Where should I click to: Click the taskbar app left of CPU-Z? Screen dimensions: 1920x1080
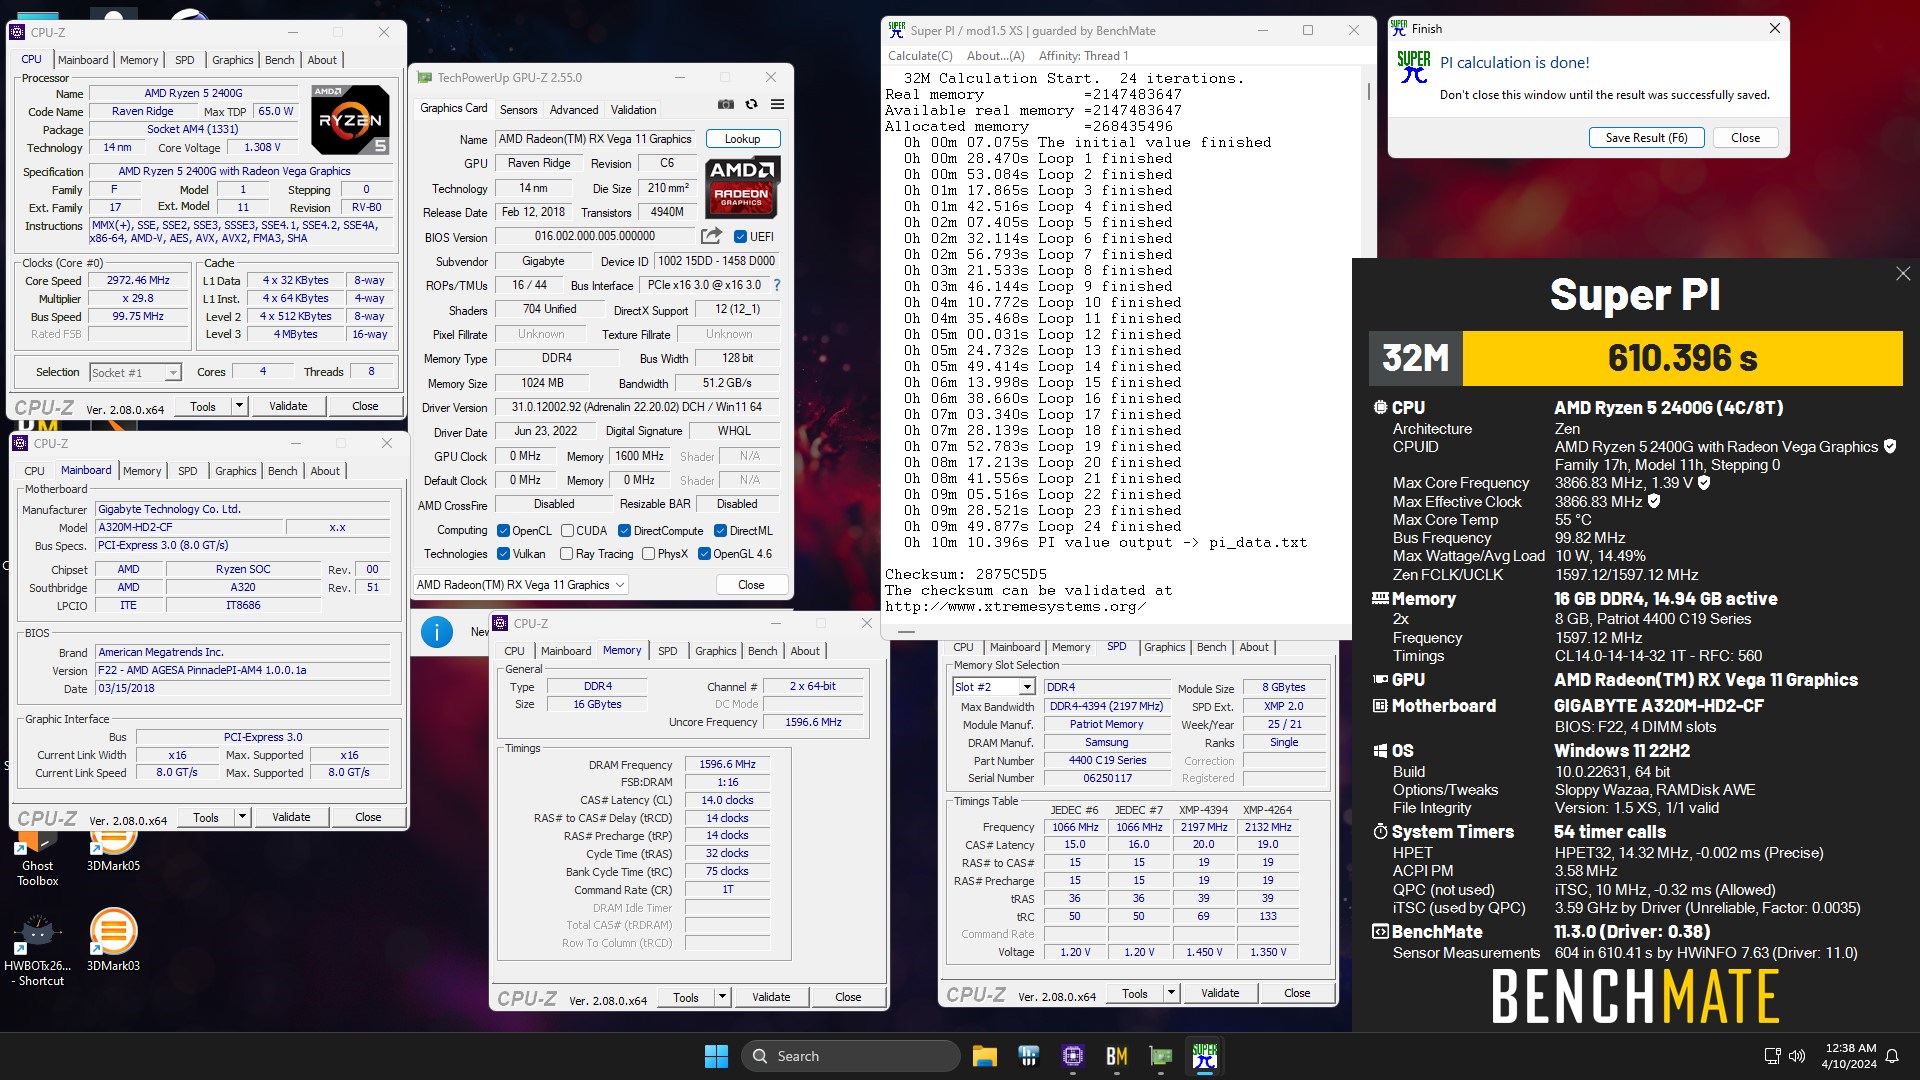(x=1028, y=1056)
